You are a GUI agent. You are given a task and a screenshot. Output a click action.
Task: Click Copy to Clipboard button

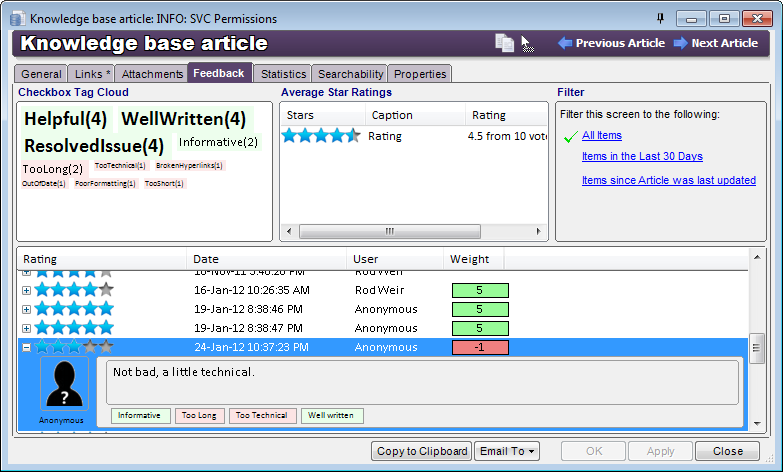click(x=421, y=451)
